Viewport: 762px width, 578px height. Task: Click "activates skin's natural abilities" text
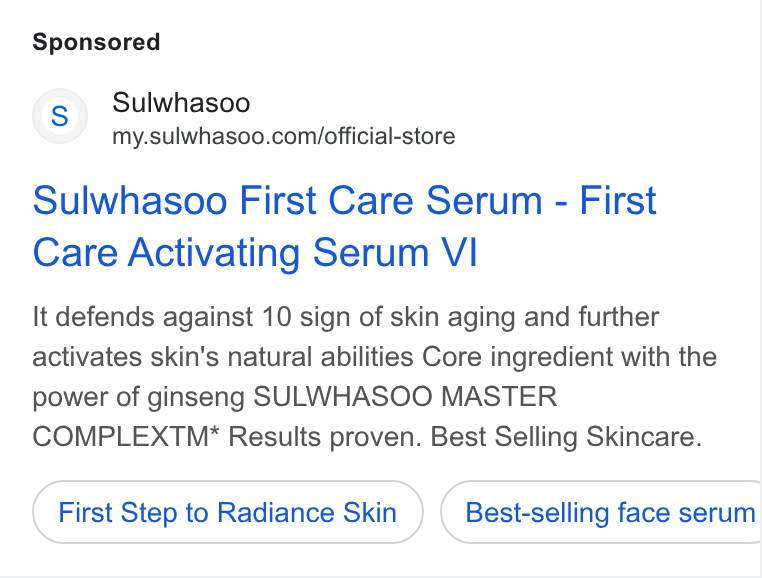pos(223,357)
